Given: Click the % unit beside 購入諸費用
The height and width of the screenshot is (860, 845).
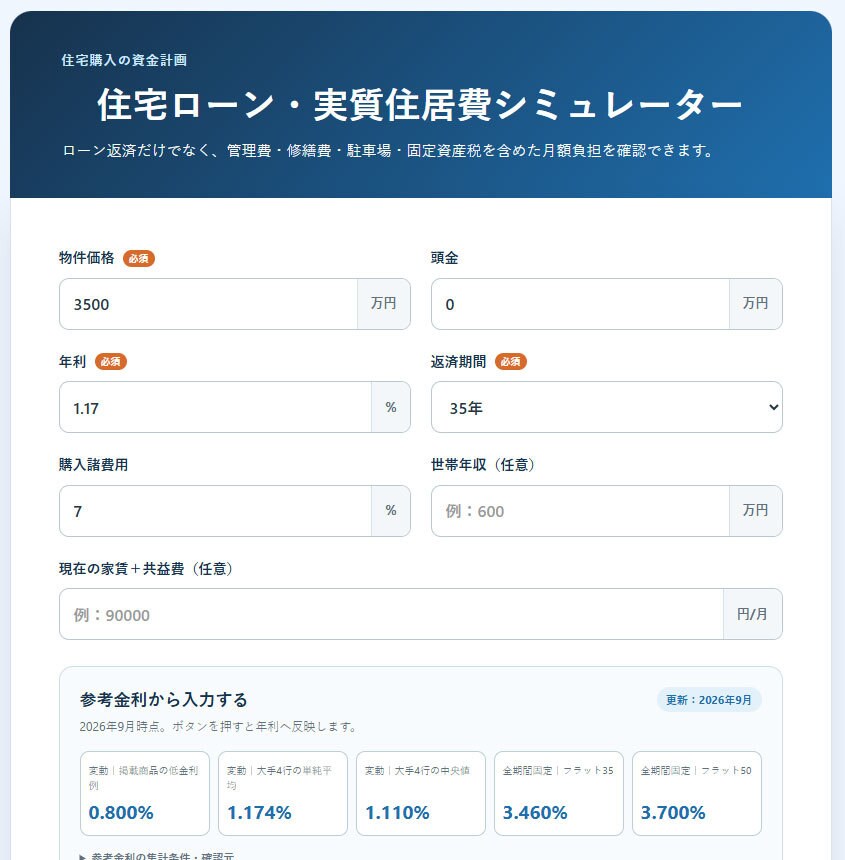Looking at the screenshot, I should pyautogui.click(x=390, y=511).
